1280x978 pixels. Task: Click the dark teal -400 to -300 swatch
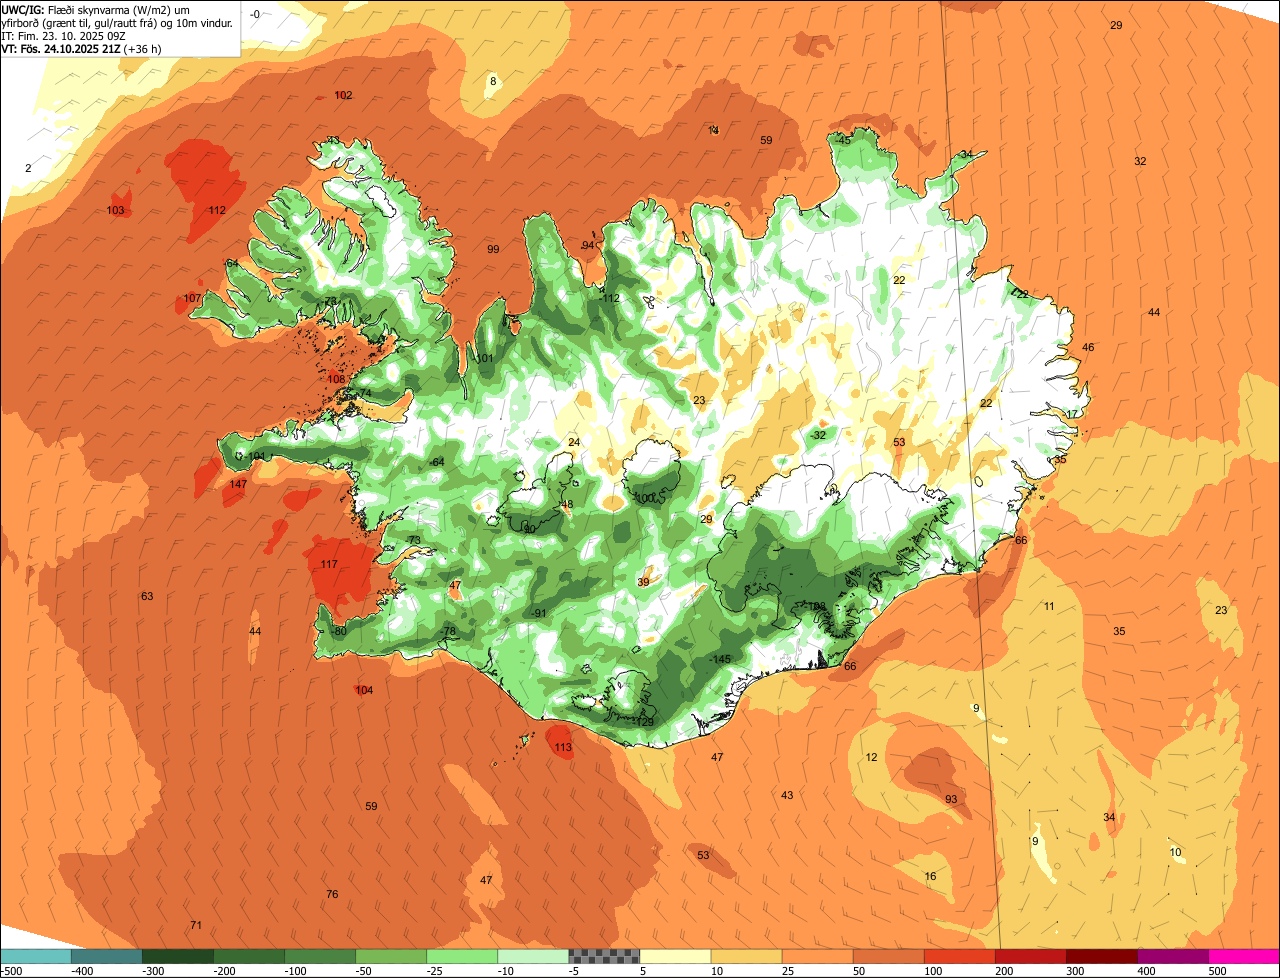(107, 956)
